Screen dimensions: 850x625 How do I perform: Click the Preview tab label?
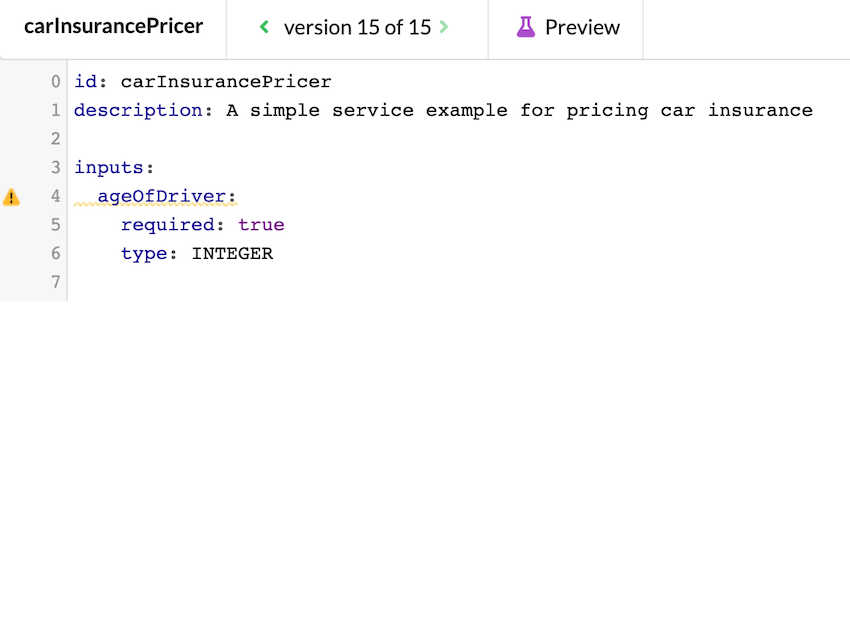tap(582, 28)
